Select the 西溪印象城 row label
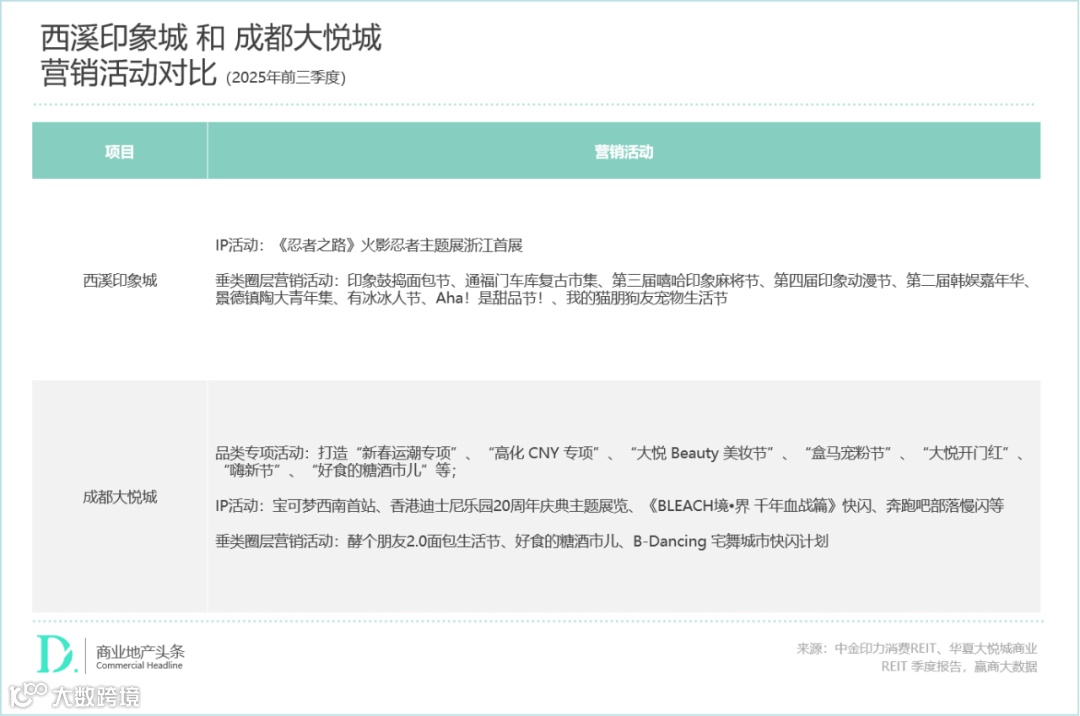This screenshot has height=716, width=1080. coord(120,280)
